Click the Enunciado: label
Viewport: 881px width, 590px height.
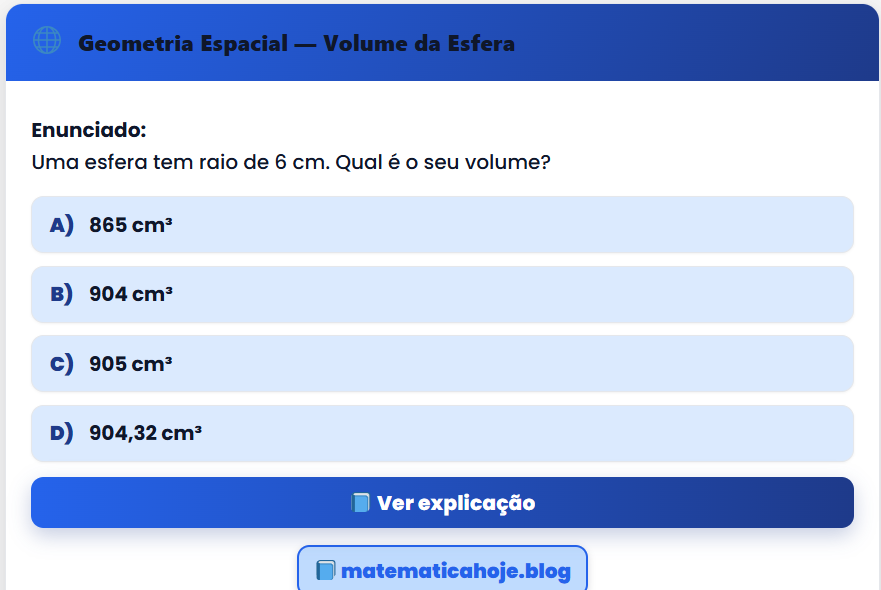89,130
